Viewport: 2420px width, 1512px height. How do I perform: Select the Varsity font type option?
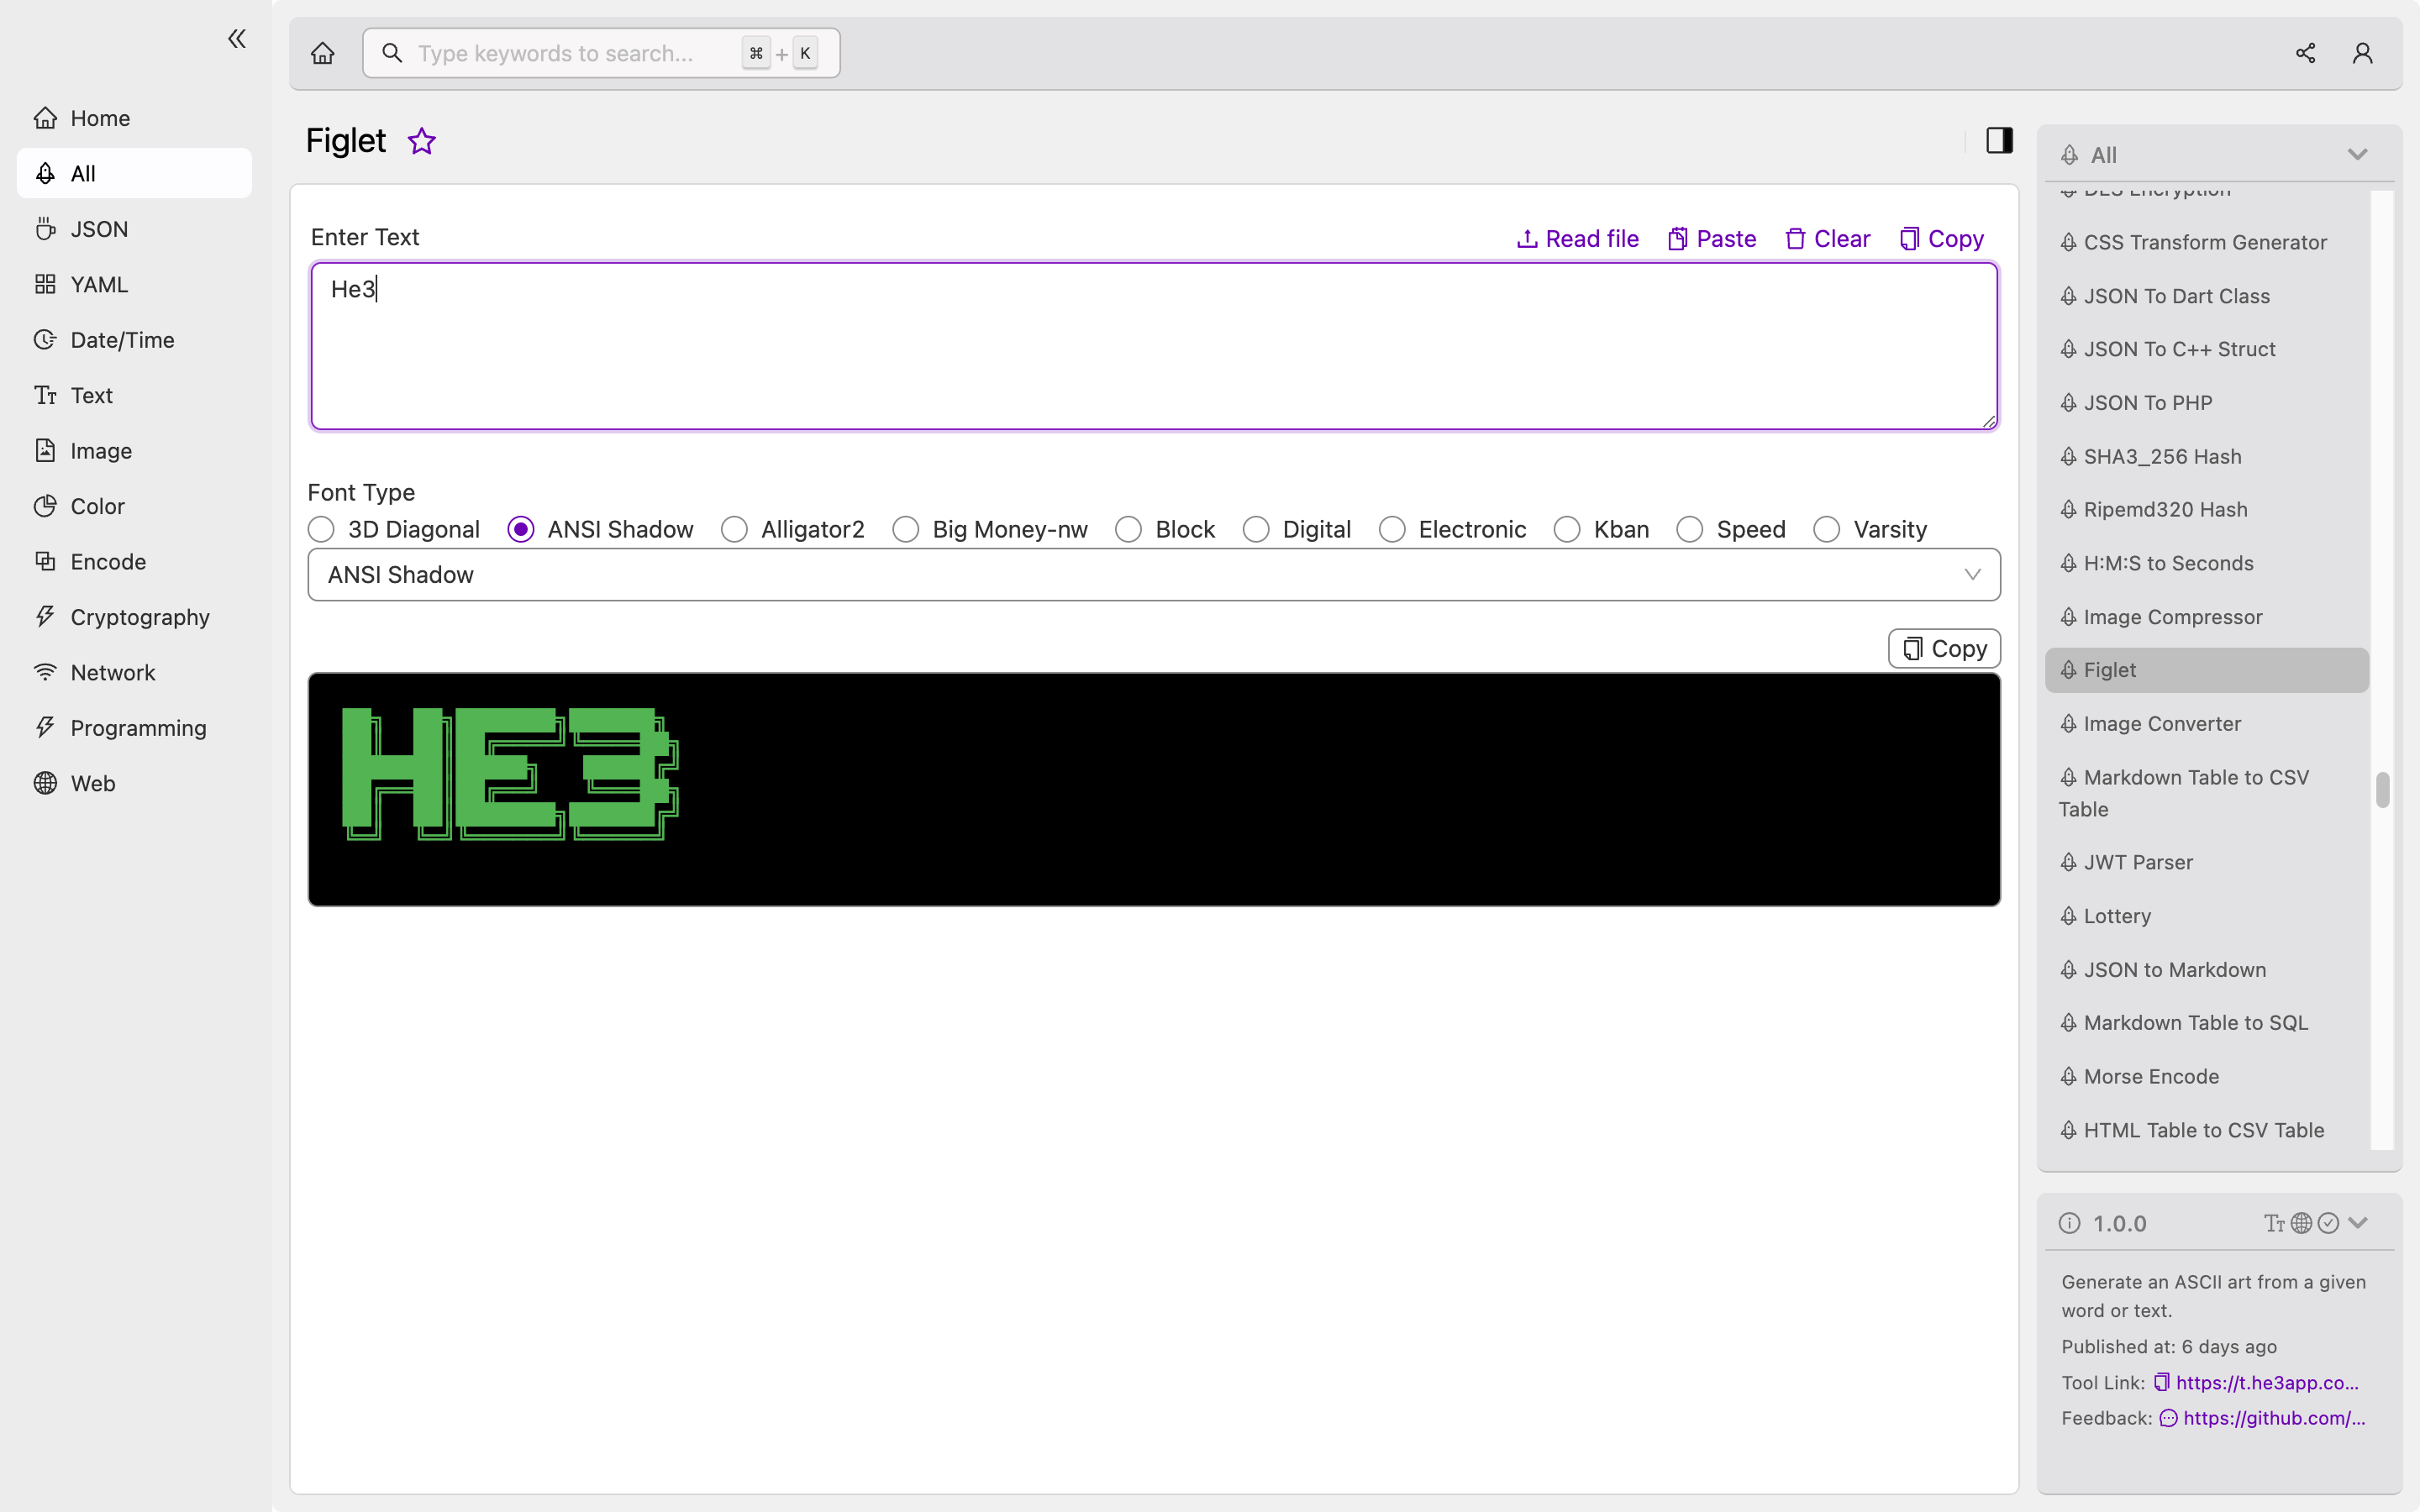[x=1826, y=529]
